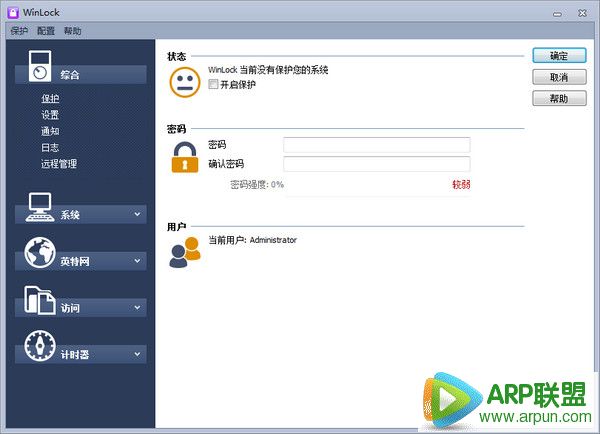
Task: Minimize the WinLock window
Action: click(x=558, y=14)
